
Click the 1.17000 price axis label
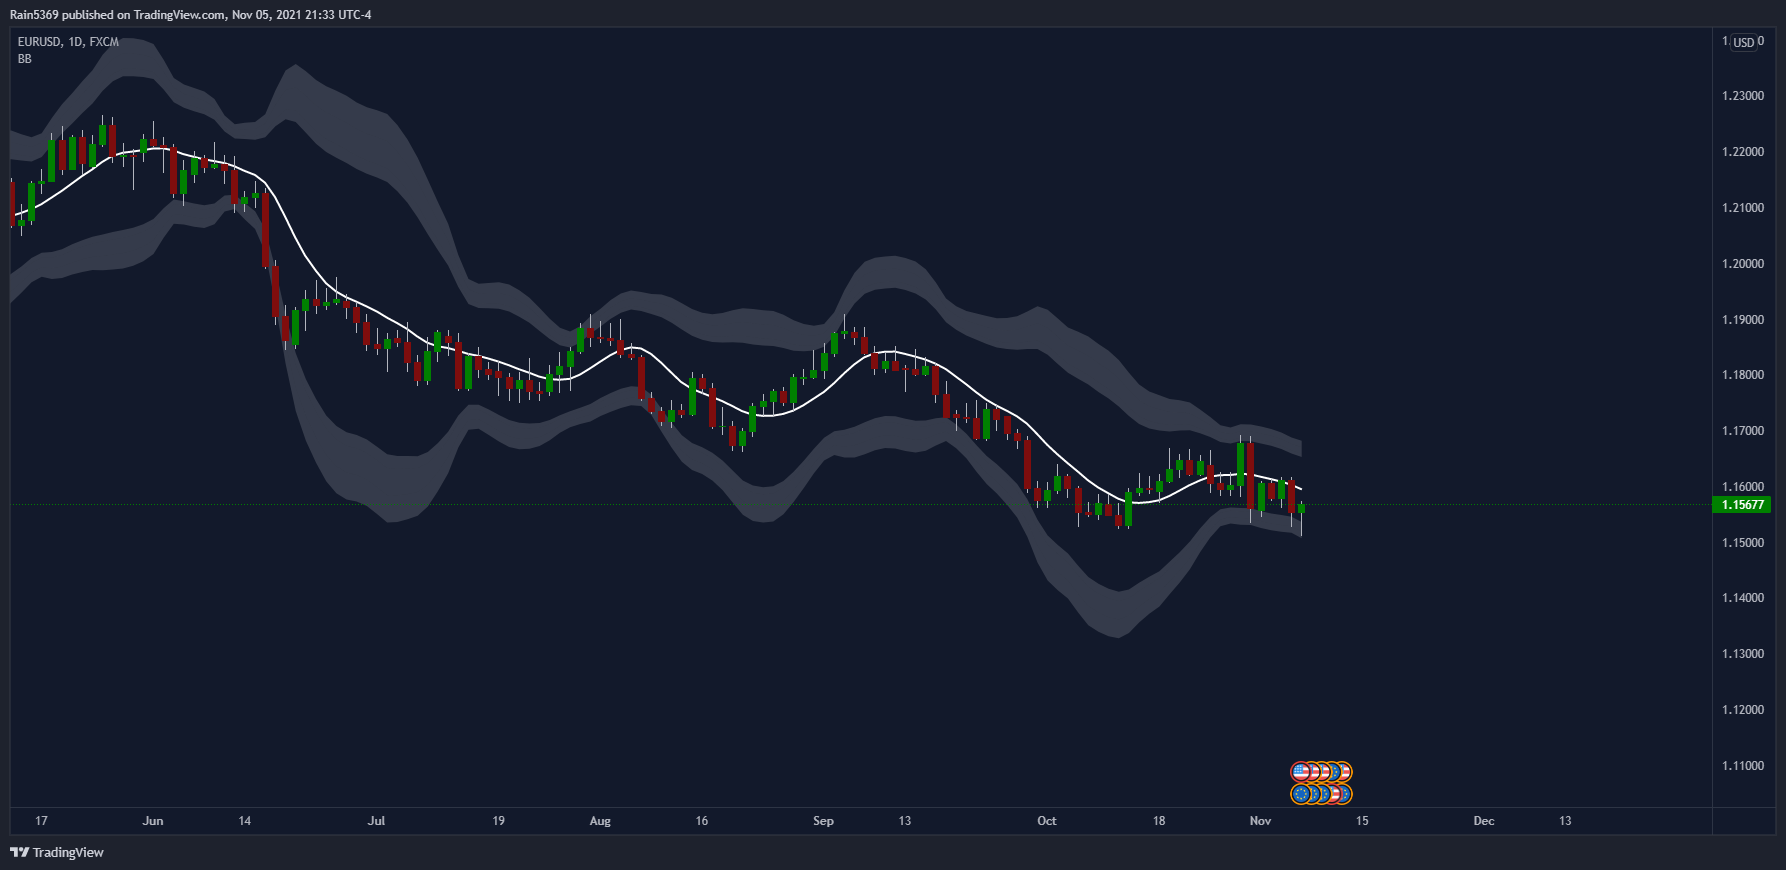tap(1743, 431)
